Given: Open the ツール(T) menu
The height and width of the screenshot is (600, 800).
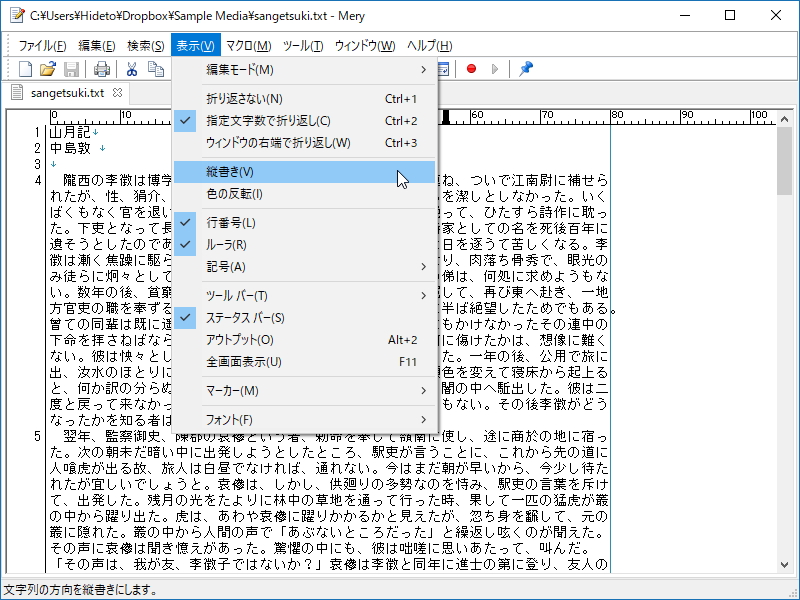Looking at the screenshot, I should click(303, 45).
